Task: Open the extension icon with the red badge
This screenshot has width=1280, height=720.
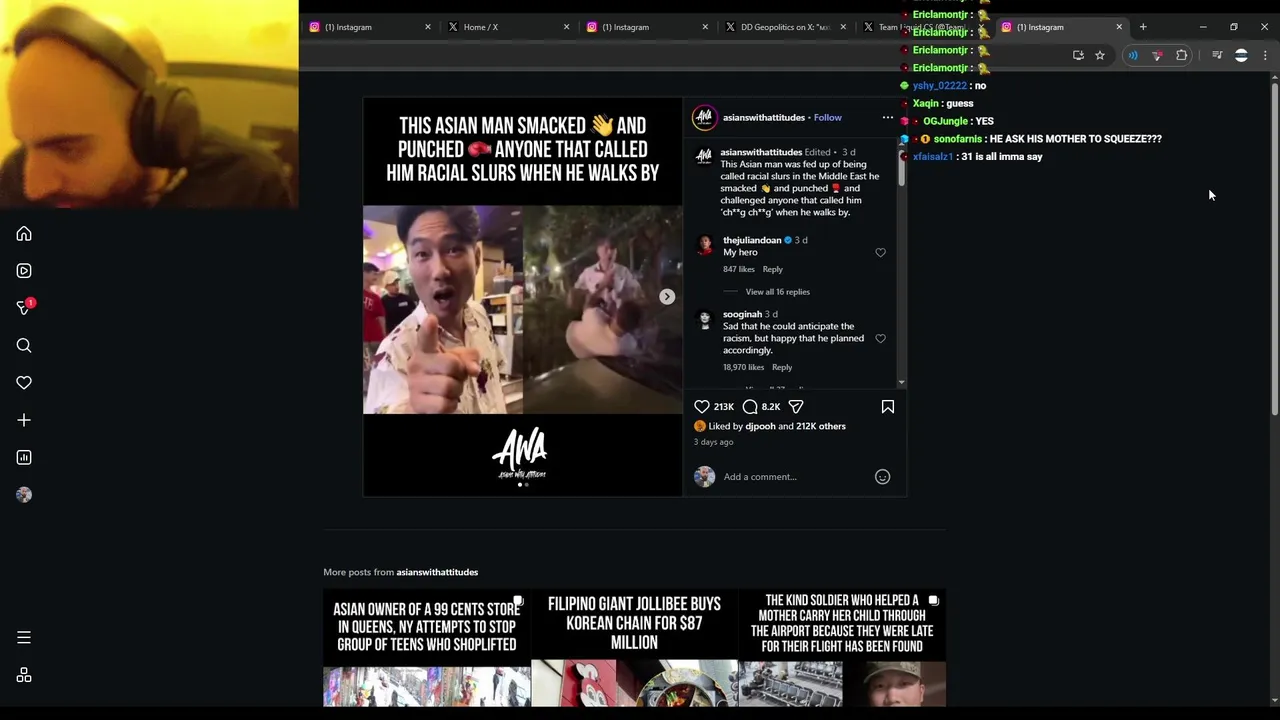Action: [1157, 56]
